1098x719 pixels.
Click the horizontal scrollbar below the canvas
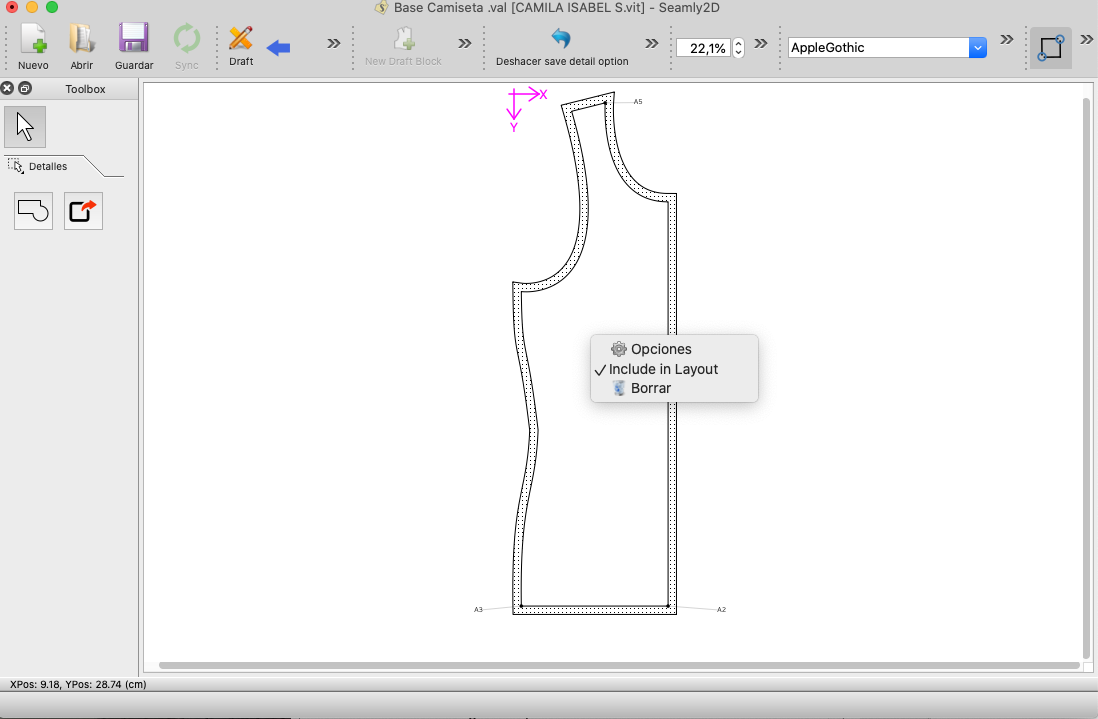[618, 665]
